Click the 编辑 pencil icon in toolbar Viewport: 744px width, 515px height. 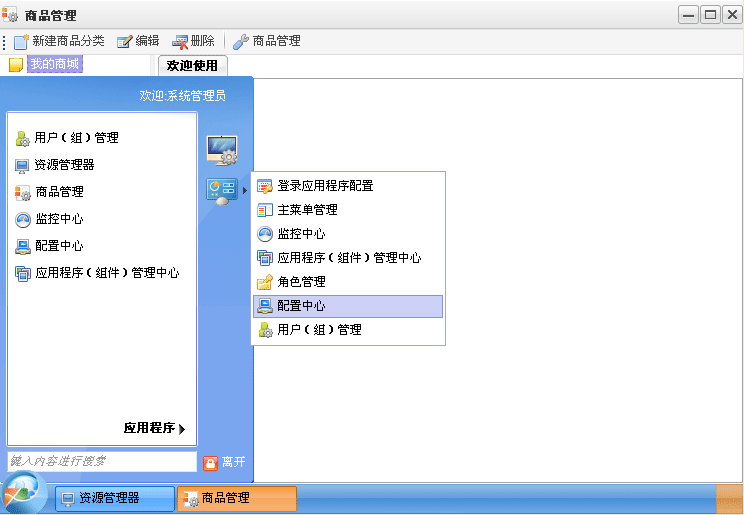pyautogui.click(x=125, y=41)
